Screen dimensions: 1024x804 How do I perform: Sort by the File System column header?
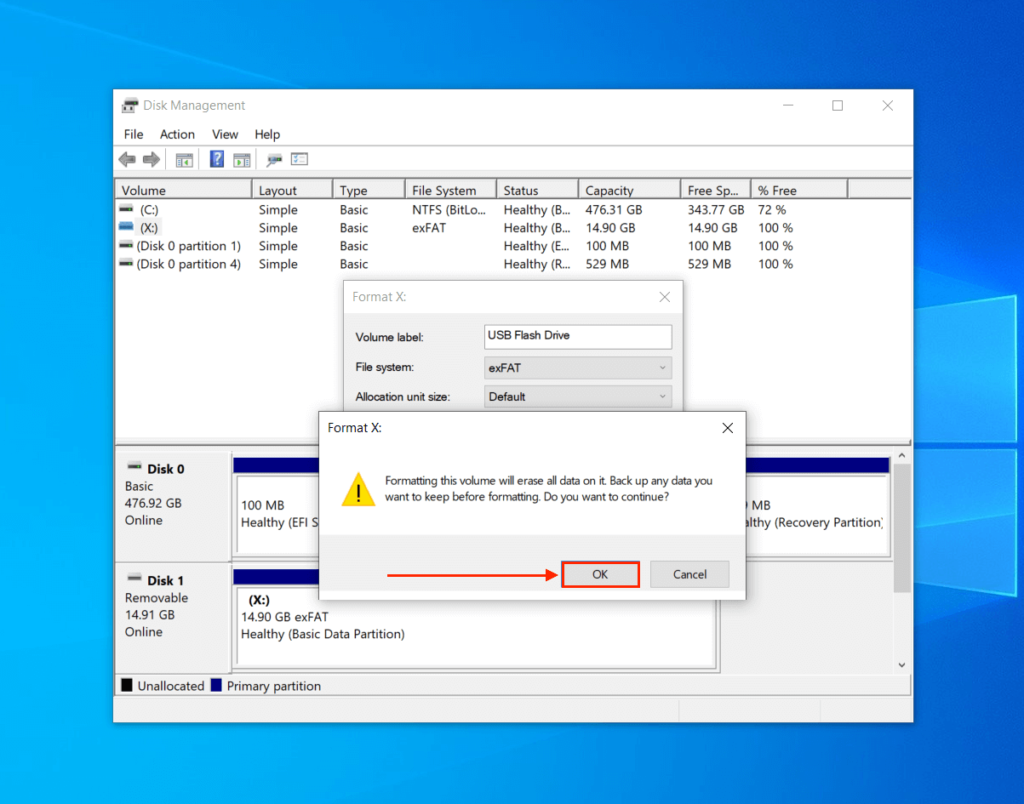pyautogui.click(x=451, y=190)
